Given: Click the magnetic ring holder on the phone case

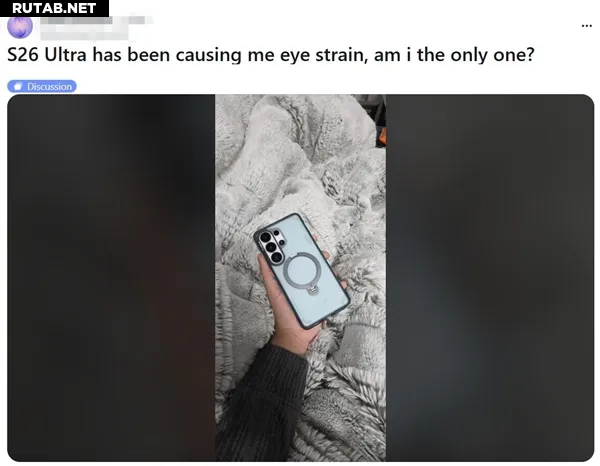Looking at the screenshot, I should click(x=301, y=272).
